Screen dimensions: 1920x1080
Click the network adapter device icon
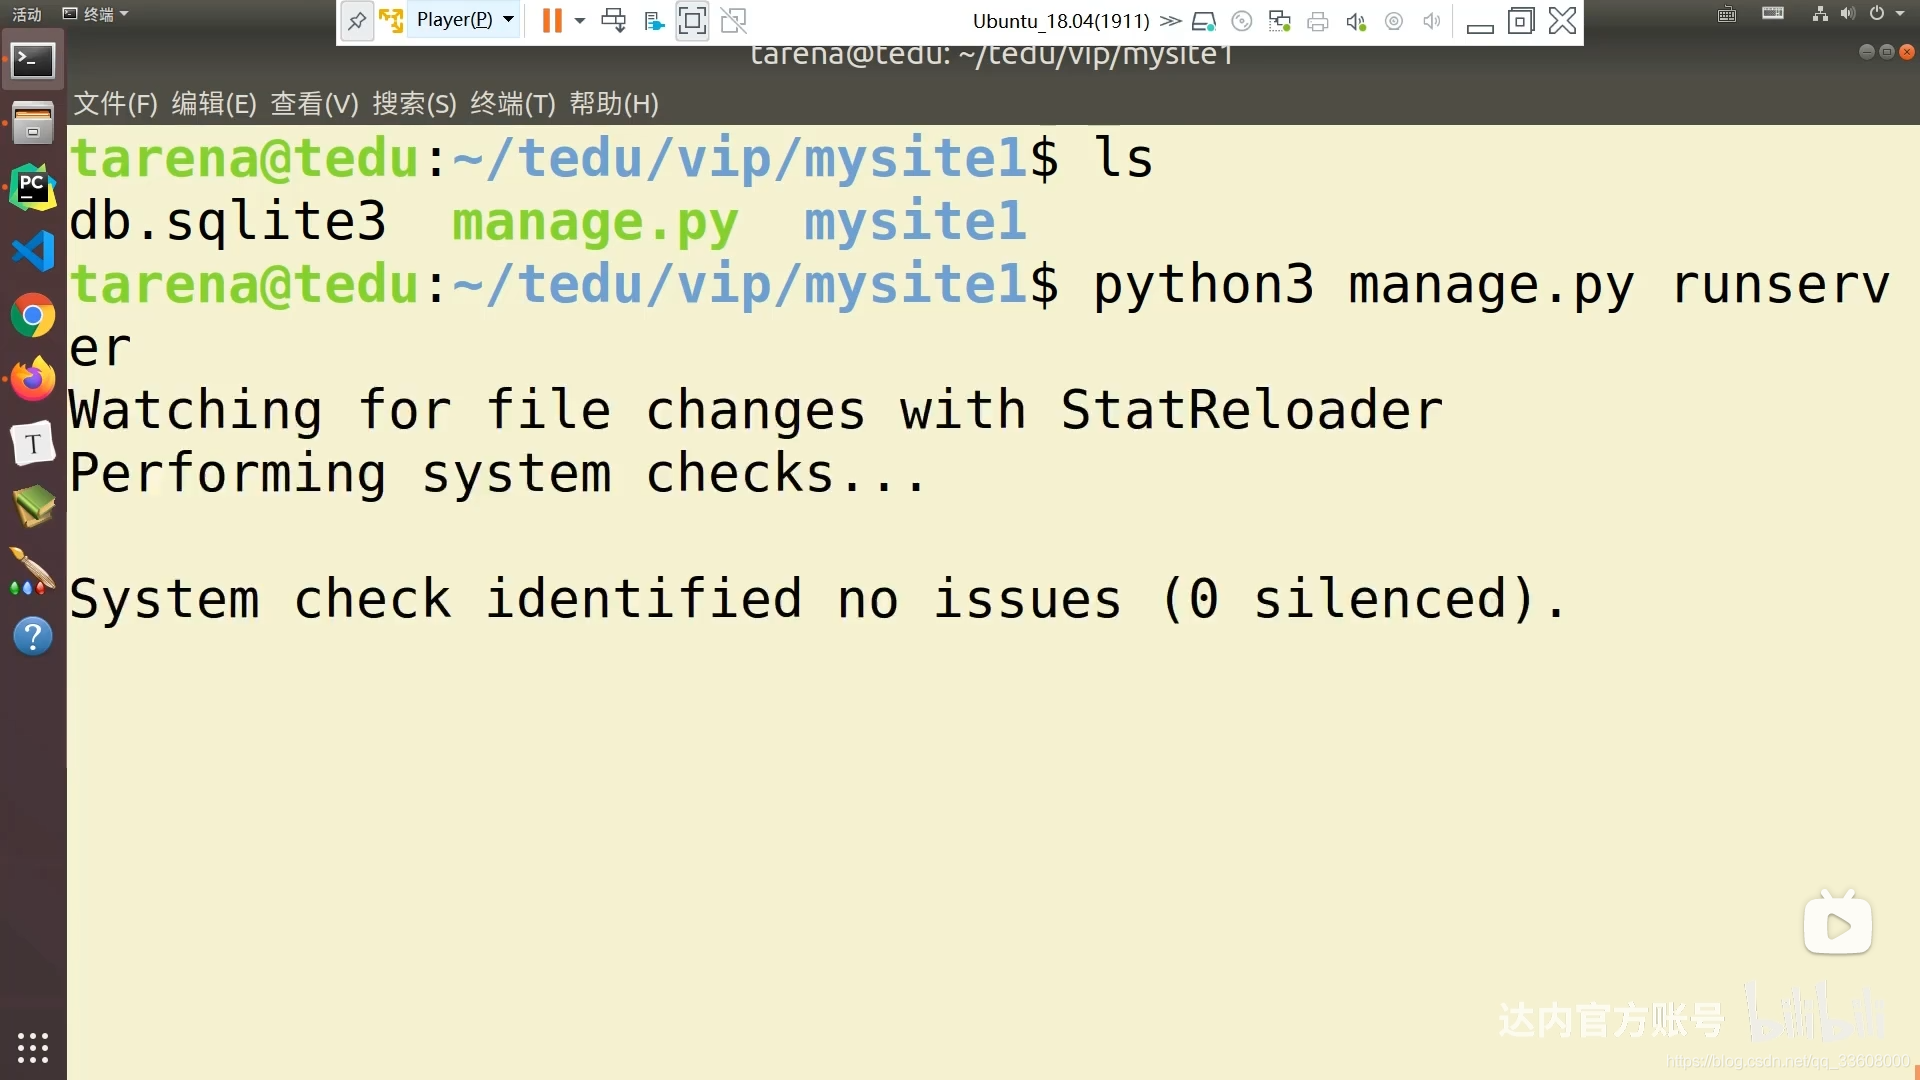pyautogui.click(x=1280, y=21)
